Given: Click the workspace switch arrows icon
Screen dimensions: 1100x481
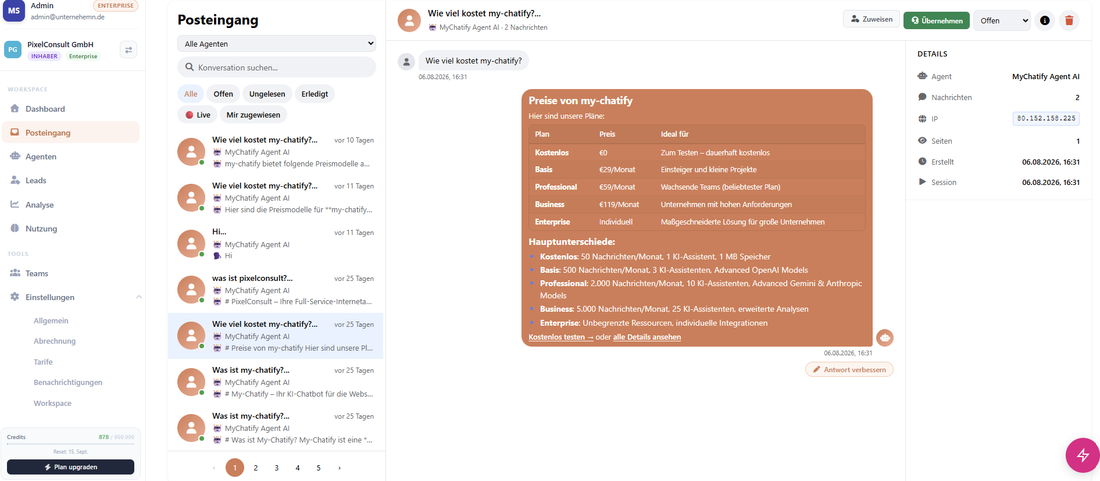Looking at the screenshot, I should point(128,49).
